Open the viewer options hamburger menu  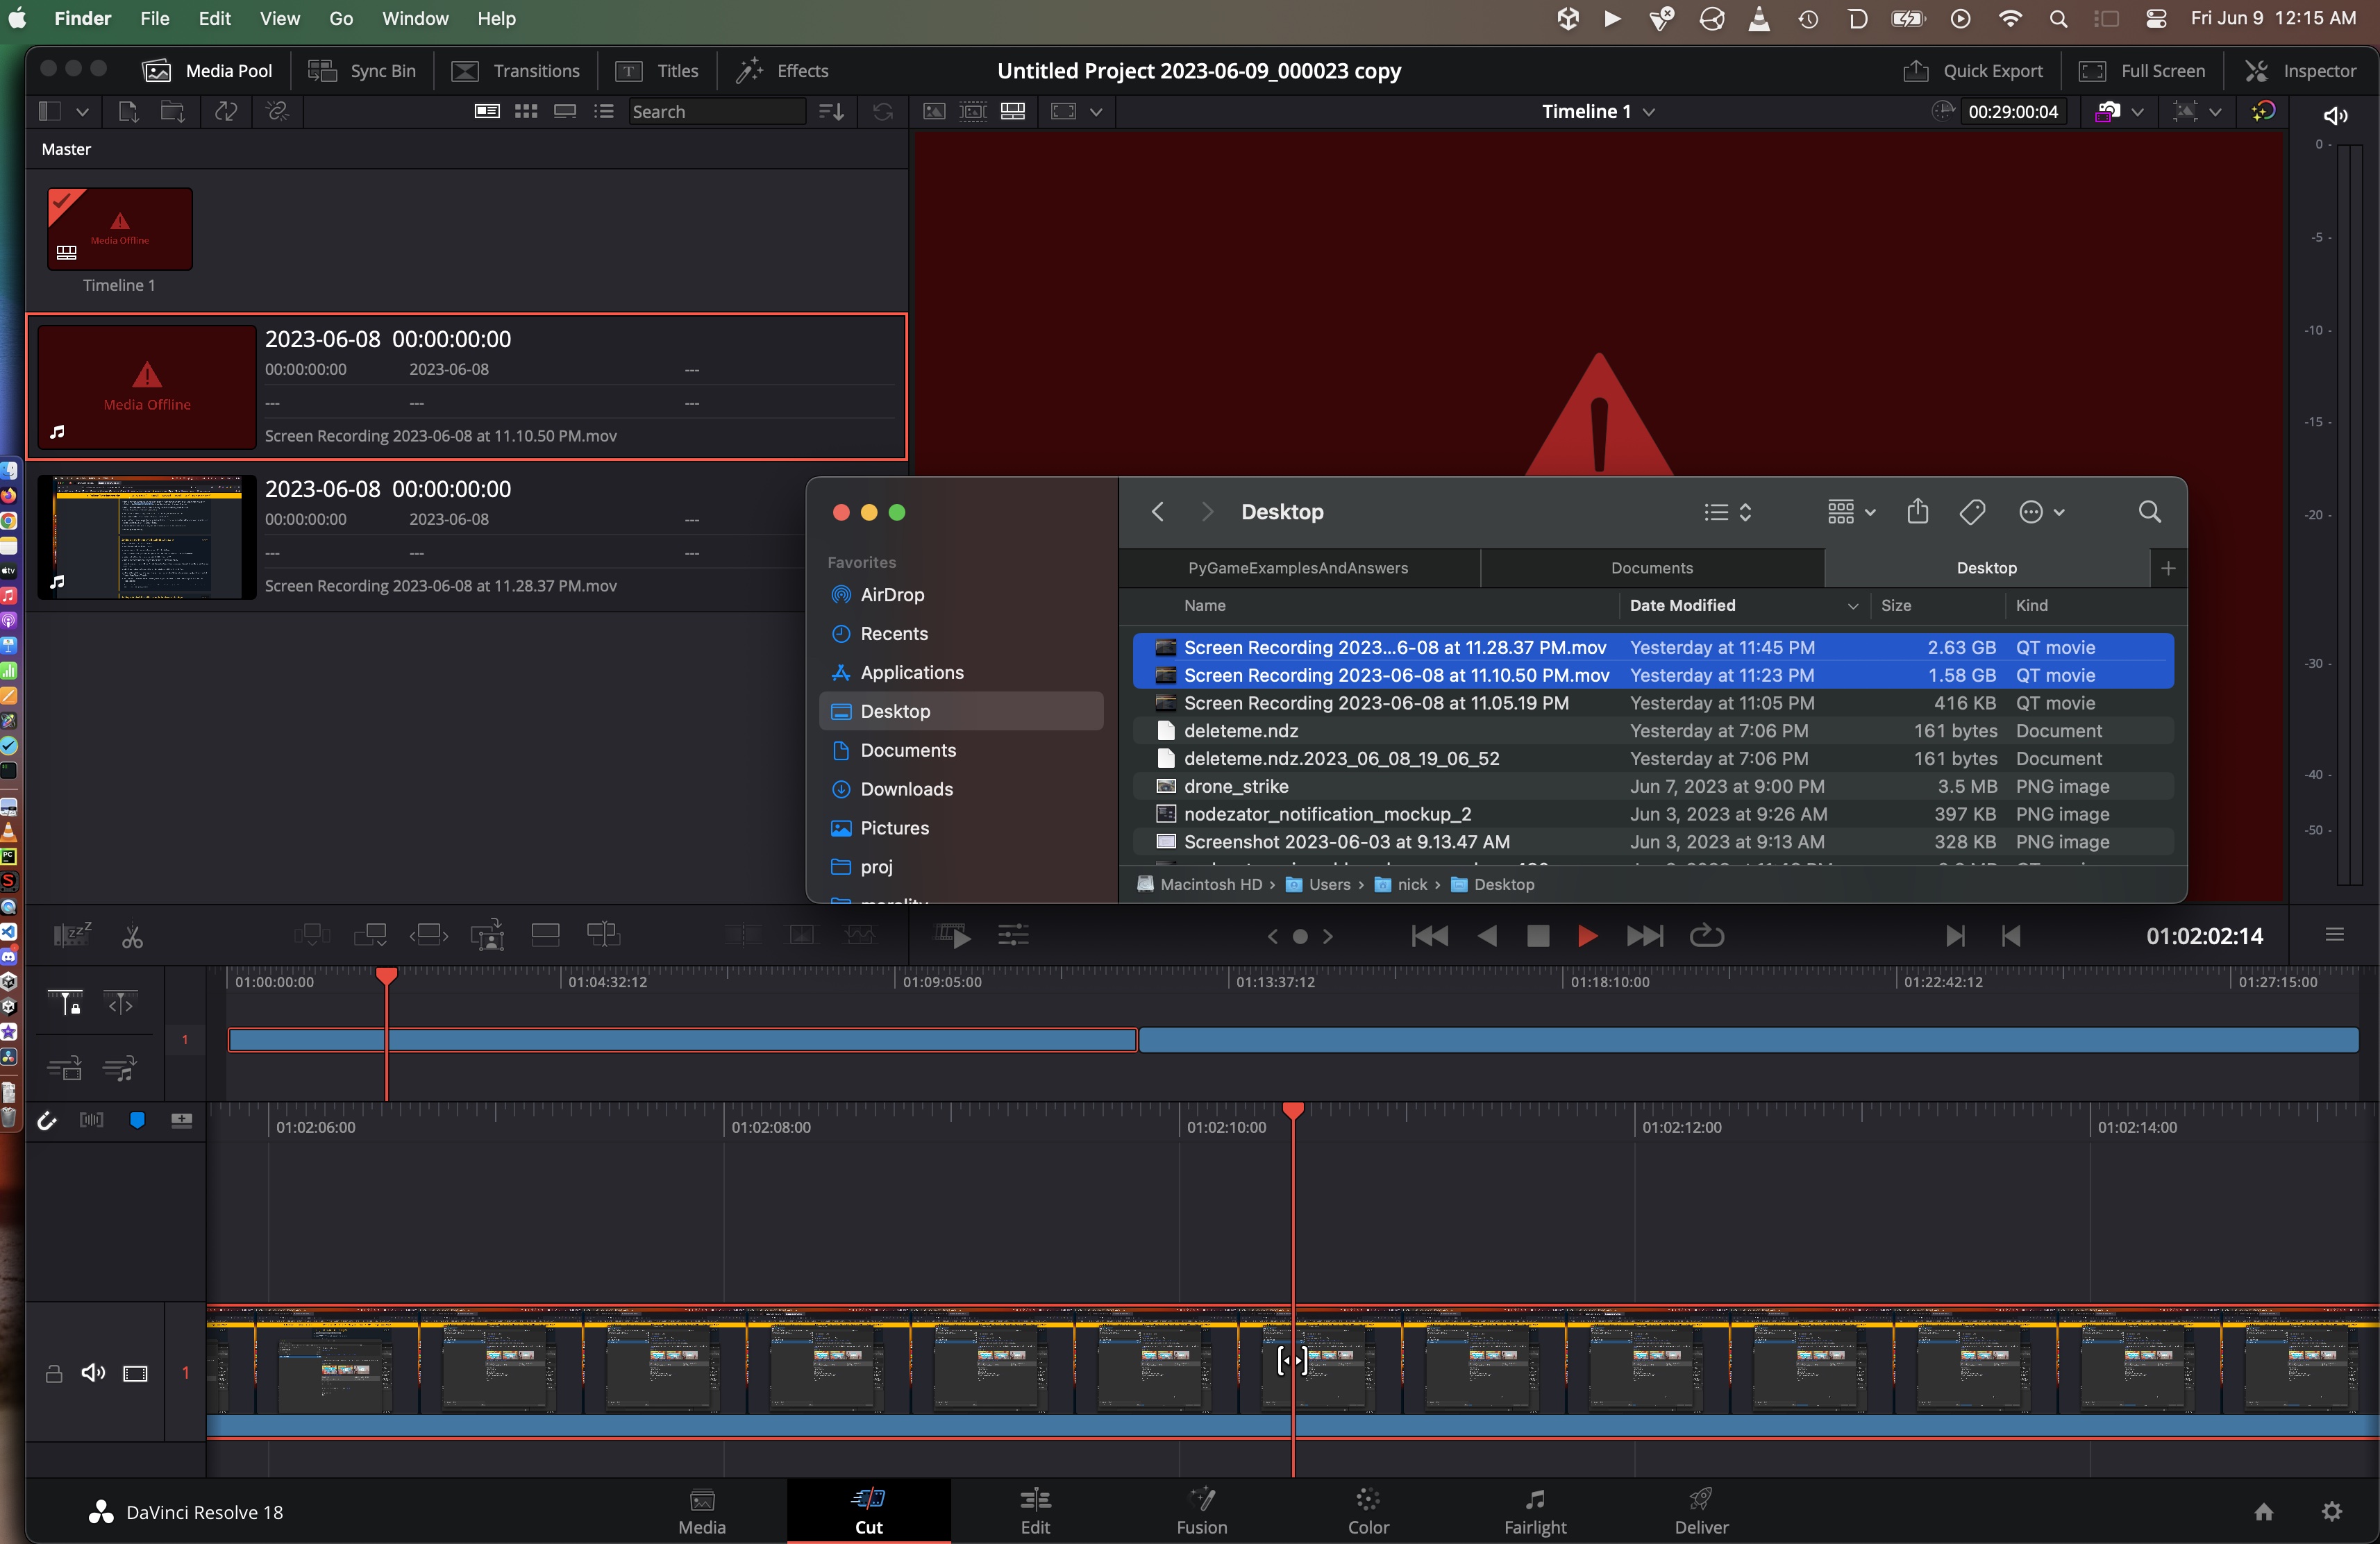[x=2334, y=934]
